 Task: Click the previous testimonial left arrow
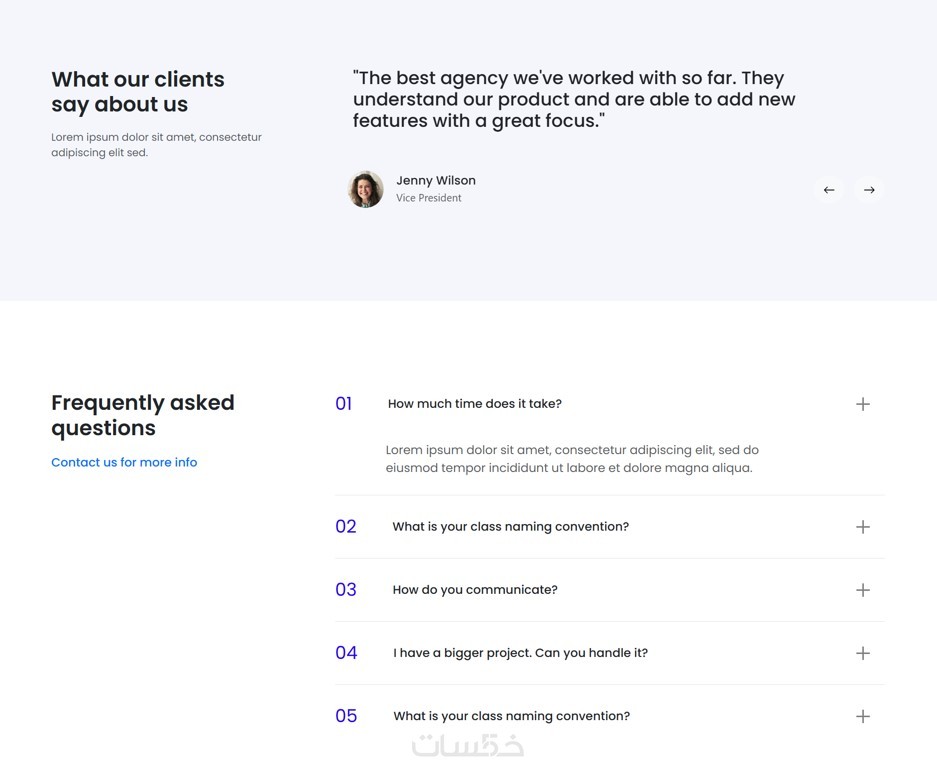coord(829,190)
